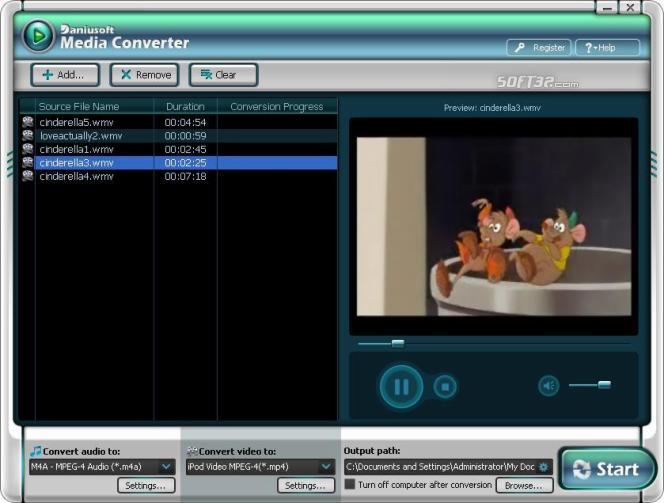Image resolution: width=664 pixels, height=503 pixels.
Task: Click duration 00:07:18
Action: point(185,177)
